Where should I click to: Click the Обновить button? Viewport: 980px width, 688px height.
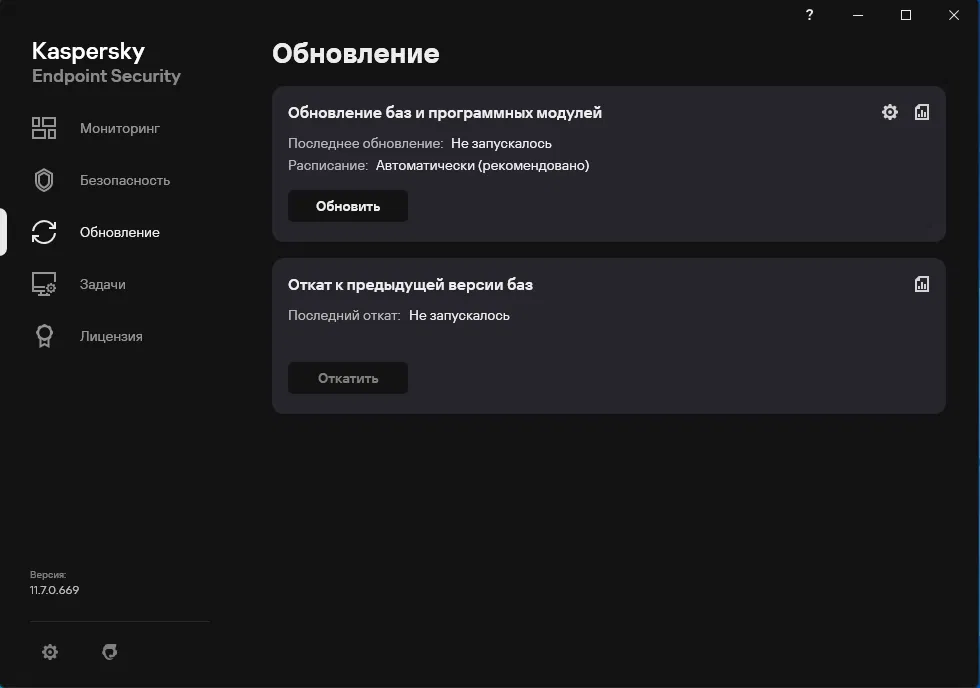348,206
